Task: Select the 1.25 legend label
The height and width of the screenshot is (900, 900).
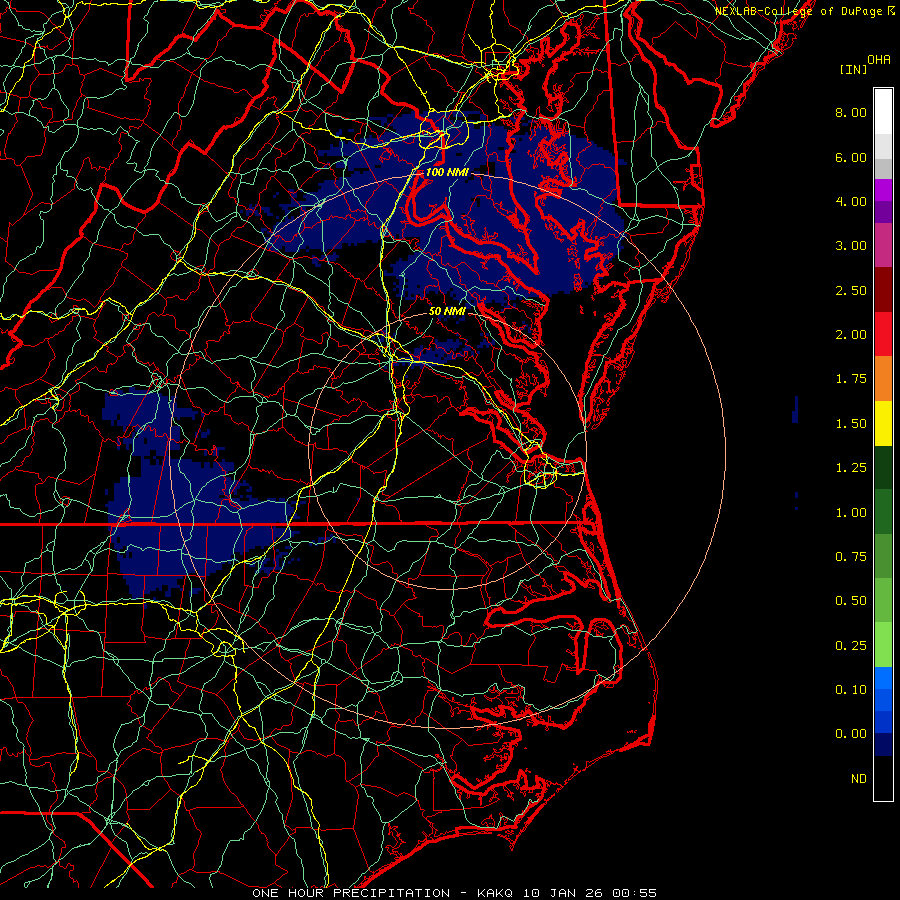Action: (851, 468)
